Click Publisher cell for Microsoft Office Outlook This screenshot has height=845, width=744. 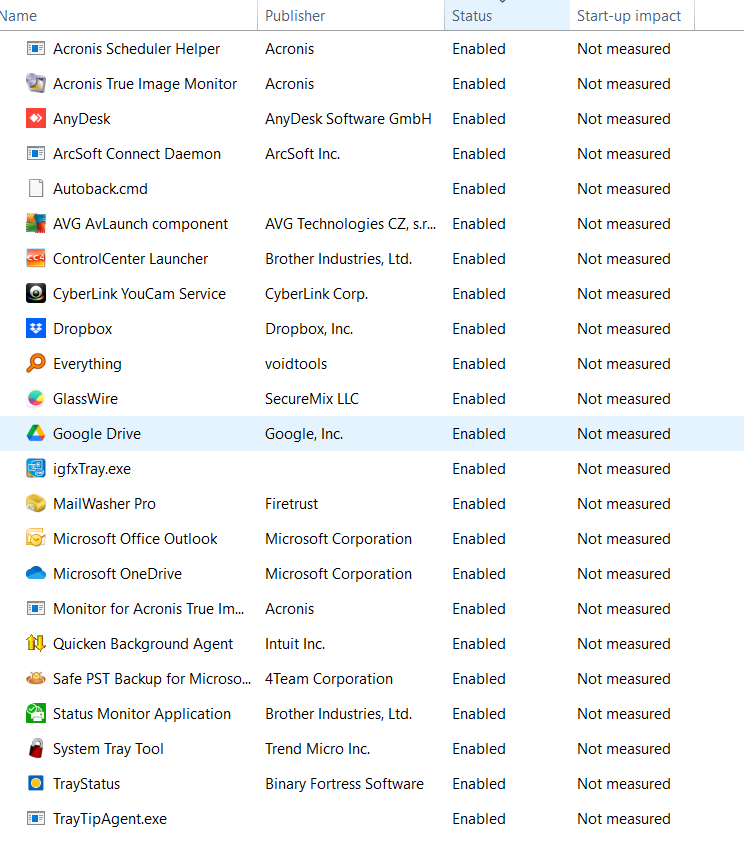point(338,539)
